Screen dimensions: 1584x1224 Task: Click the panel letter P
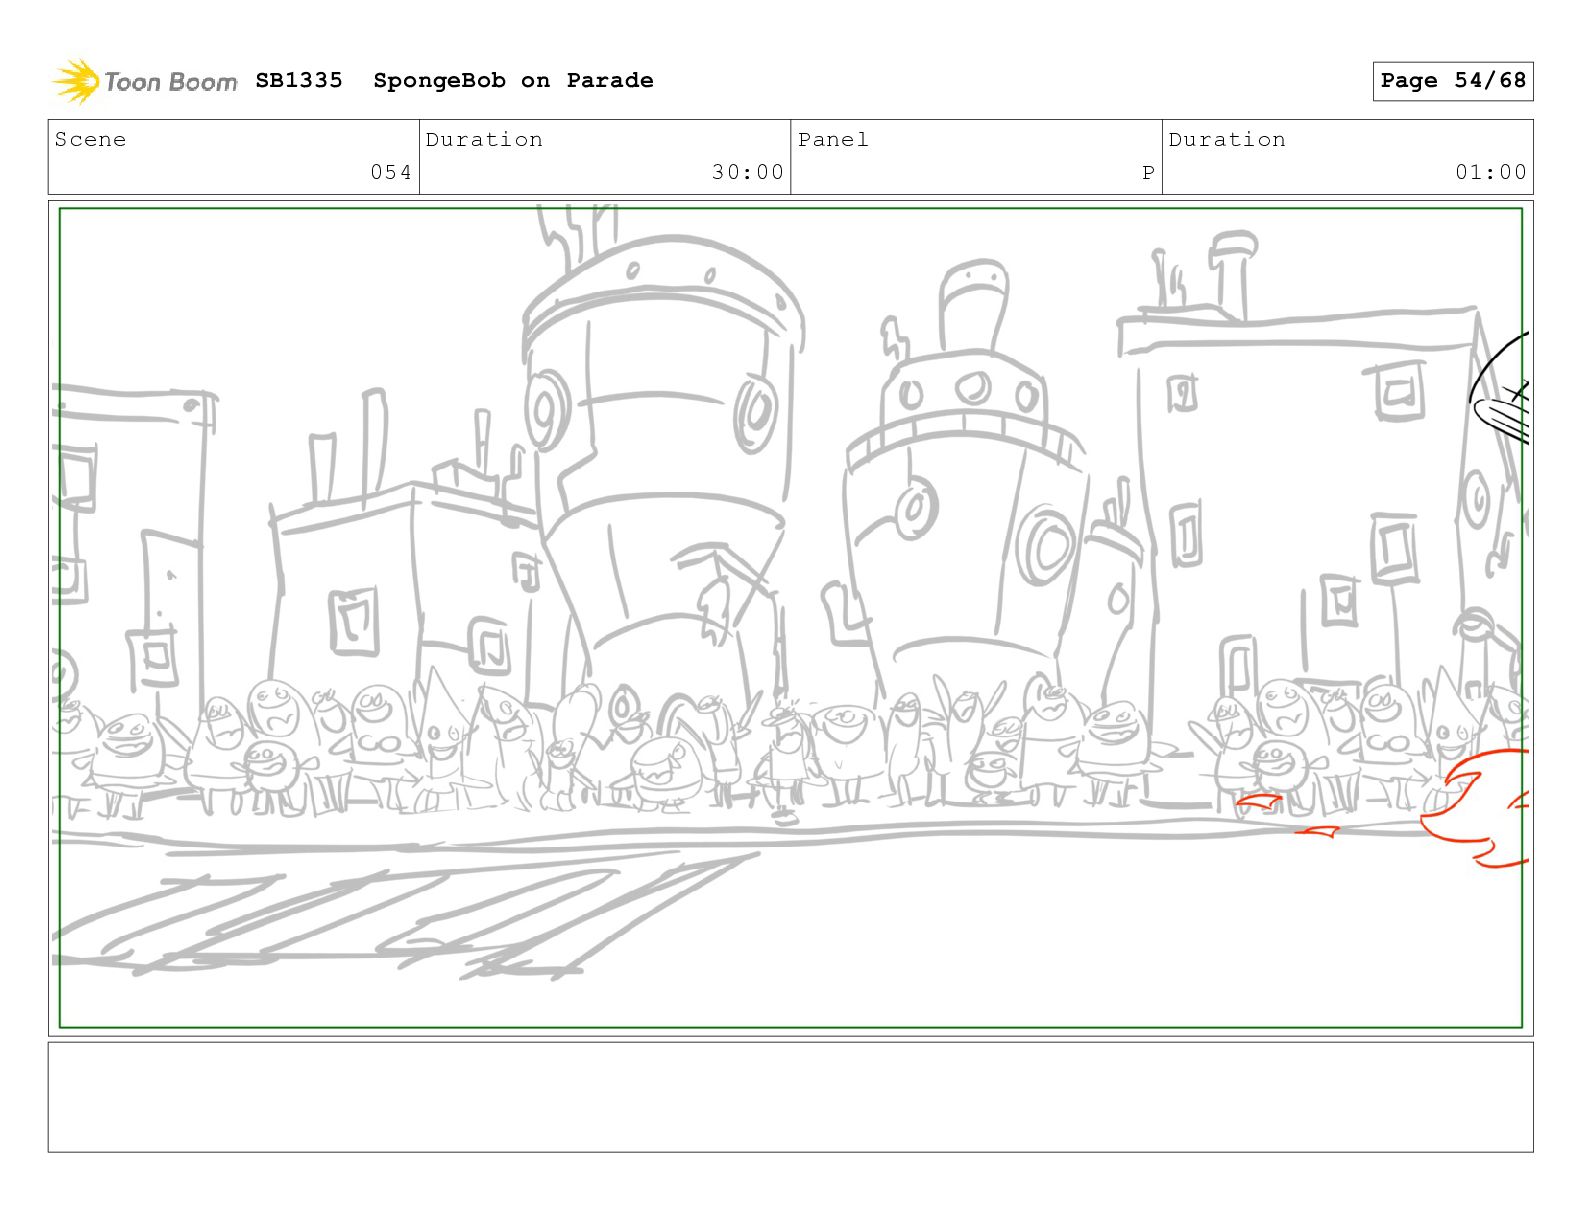click(x=1149, y=173)
